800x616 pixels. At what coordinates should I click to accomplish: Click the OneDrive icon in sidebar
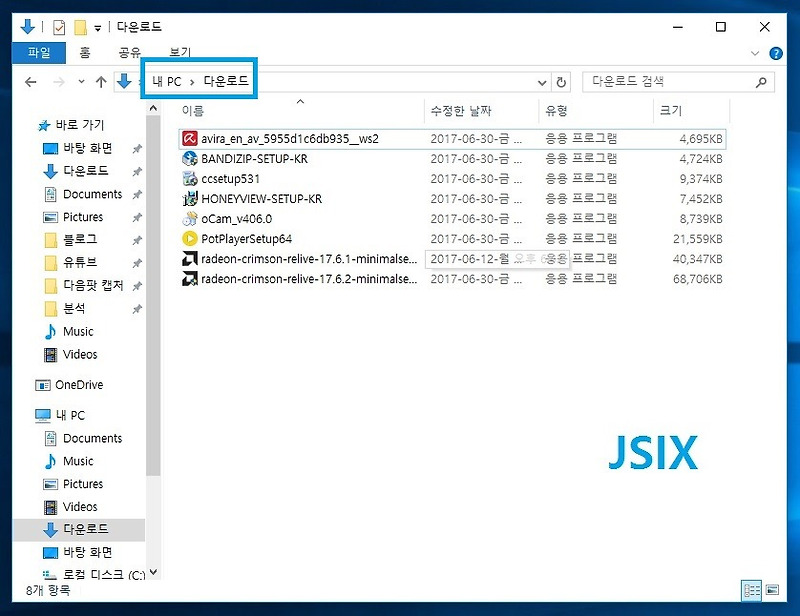(x=43, y=385)
